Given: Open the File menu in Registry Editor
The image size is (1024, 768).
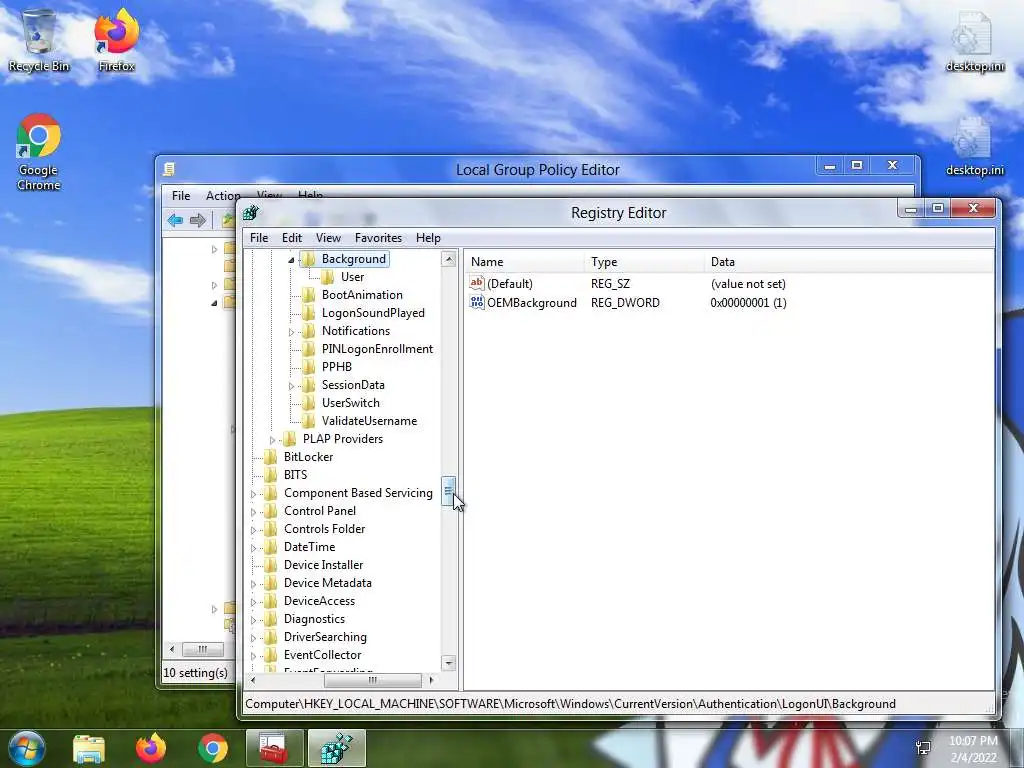Looking at the screenshot, I should click(x=259, y=238).
